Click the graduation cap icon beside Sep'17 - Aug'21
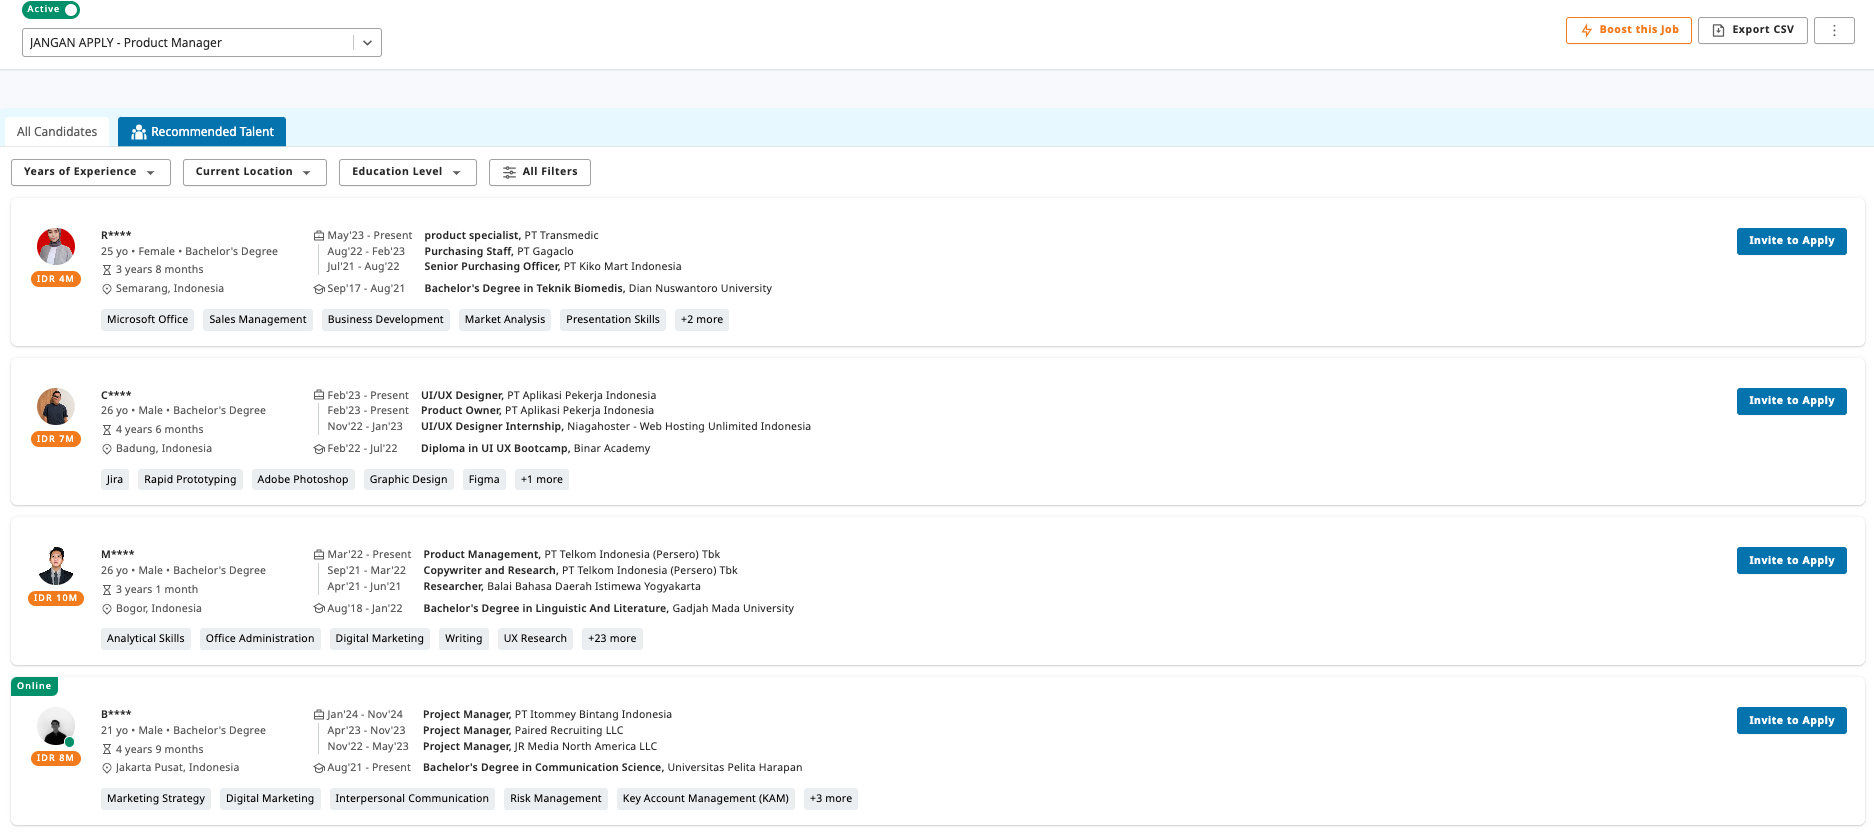Image resolution: width=1874 pixels, height=833 pixels. point(319,289)
